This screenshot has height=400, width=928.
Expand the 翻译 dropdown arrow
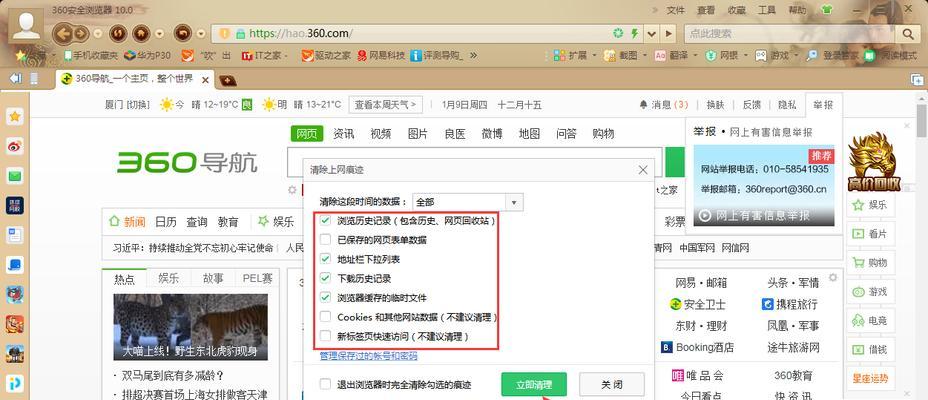coord(694,55)
